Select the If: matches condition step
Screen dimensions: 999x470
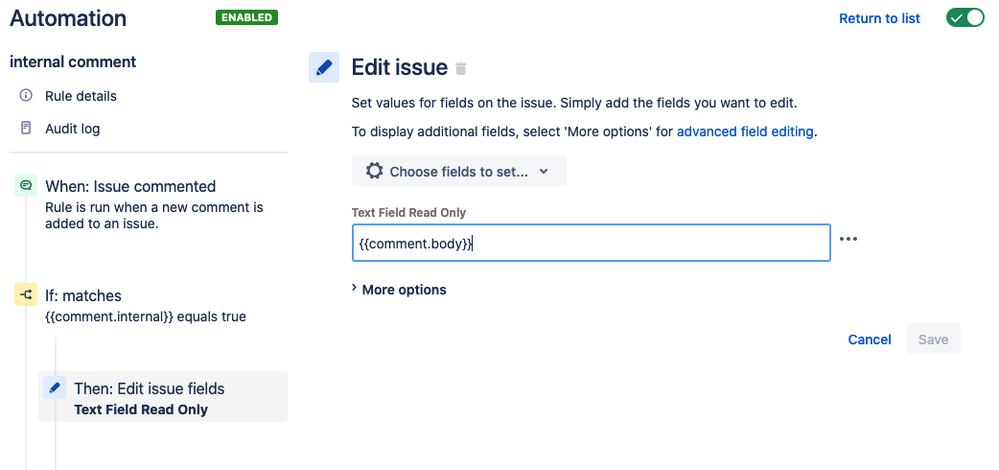pos(83,296)
